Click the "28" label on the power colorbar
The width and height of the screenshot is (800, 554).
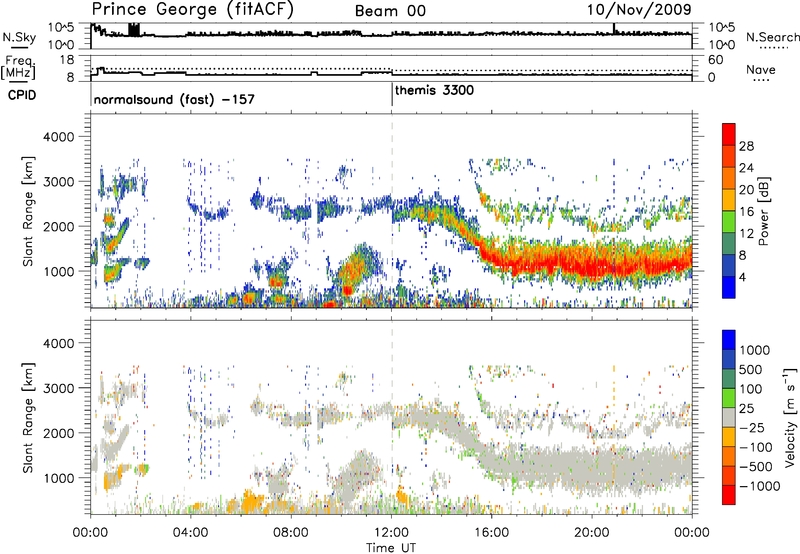(746, 146)
